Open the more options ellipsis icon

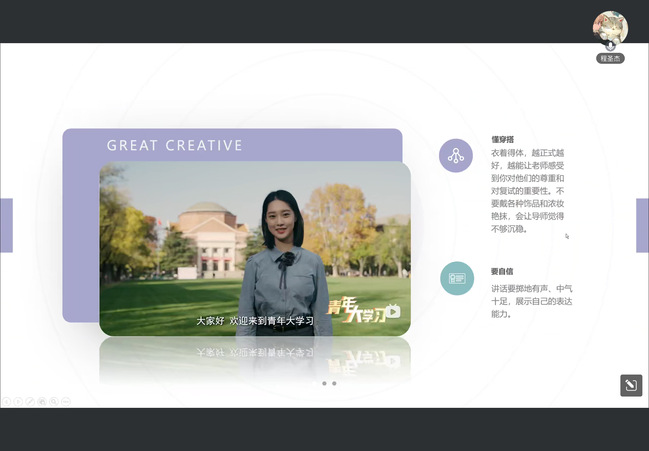click(66, 400)
